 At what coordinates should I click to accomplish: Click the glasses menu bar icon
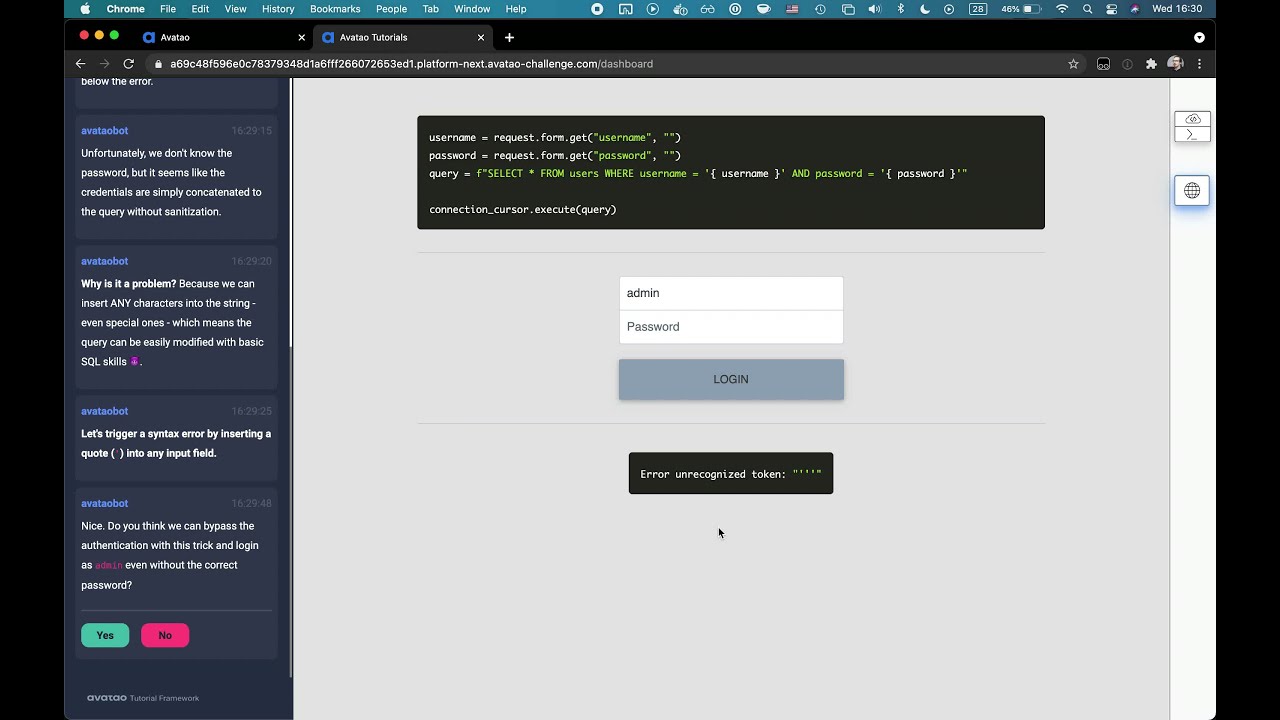708,9
